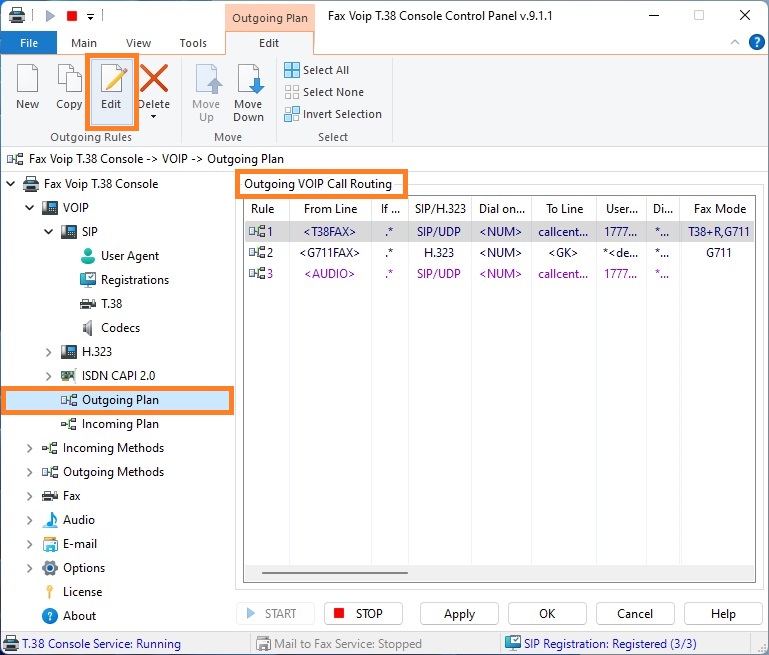Click the Delete red X icon
The image size is (769, 655).
(154, 78)
